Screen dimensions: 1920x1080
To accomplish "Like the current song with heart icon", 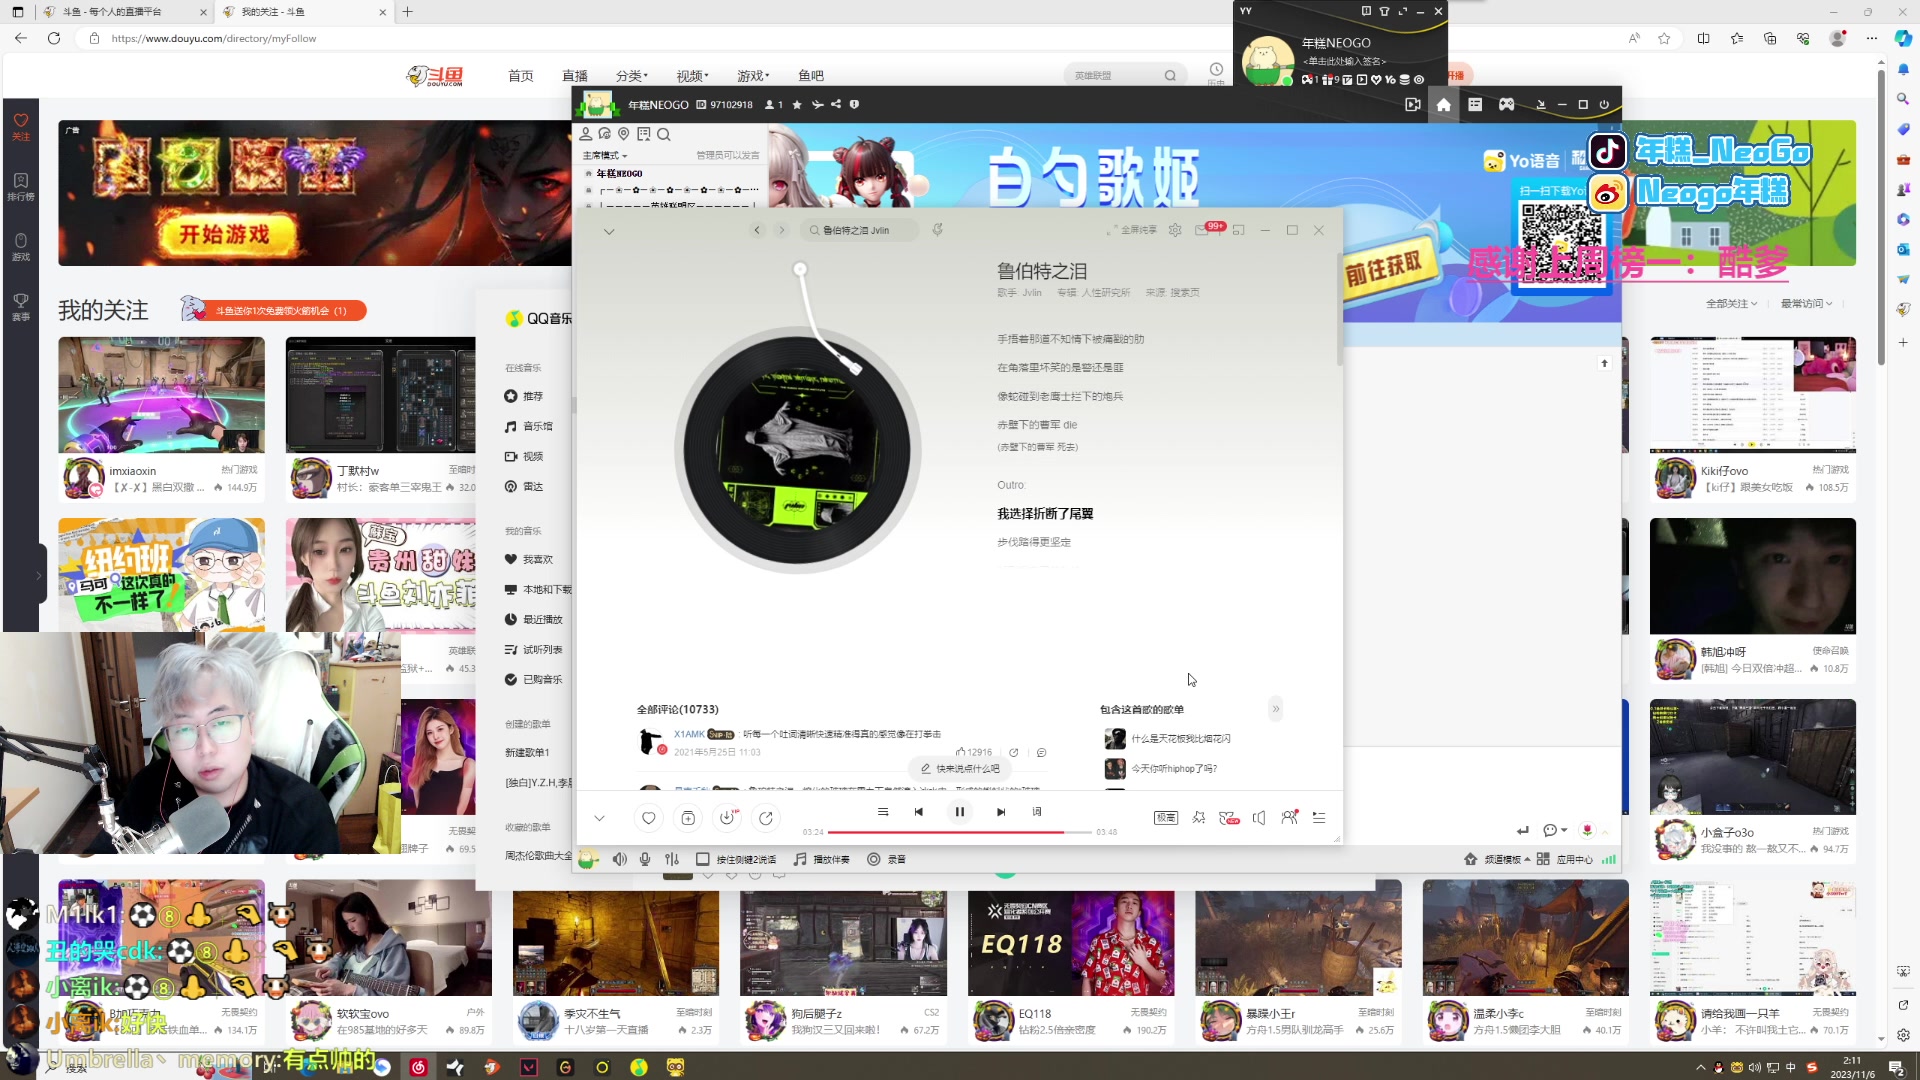I will point(649,818).
